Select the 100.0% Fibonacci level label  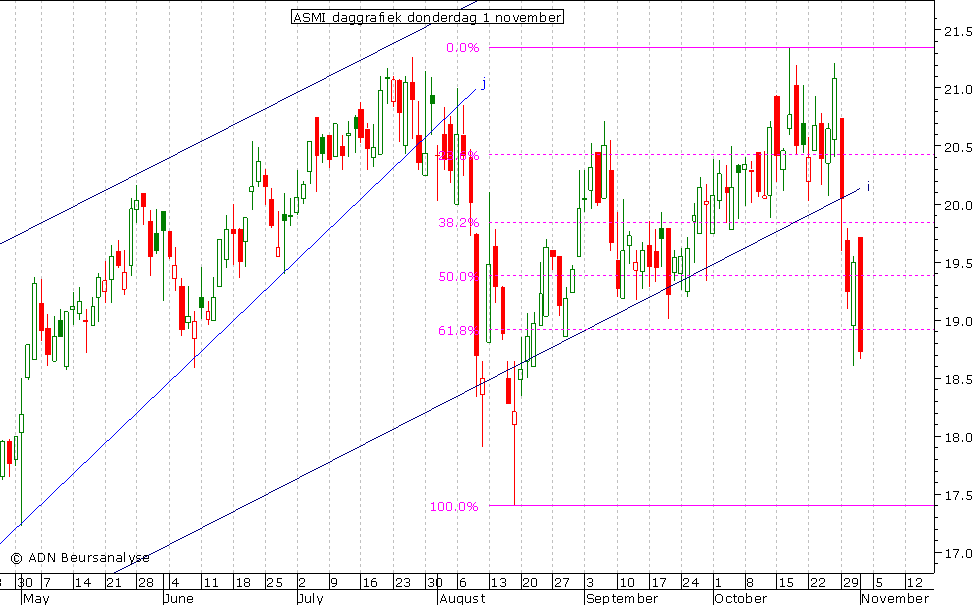coord(454,507)
